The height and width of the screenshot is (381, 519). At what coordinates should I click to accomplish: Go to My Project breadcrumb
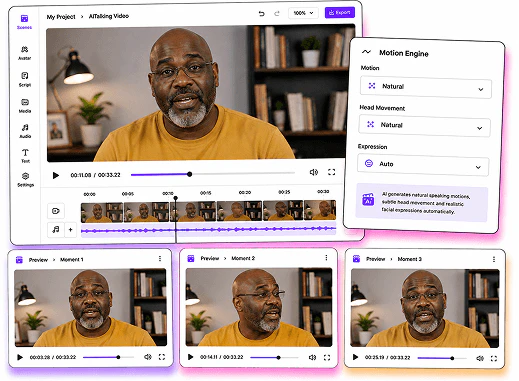[x=61, y=17]
